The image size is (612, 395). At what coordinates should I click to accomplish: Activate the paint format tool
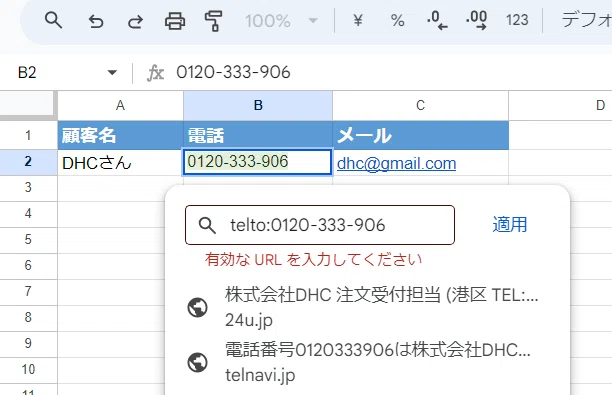coord(213,21)
